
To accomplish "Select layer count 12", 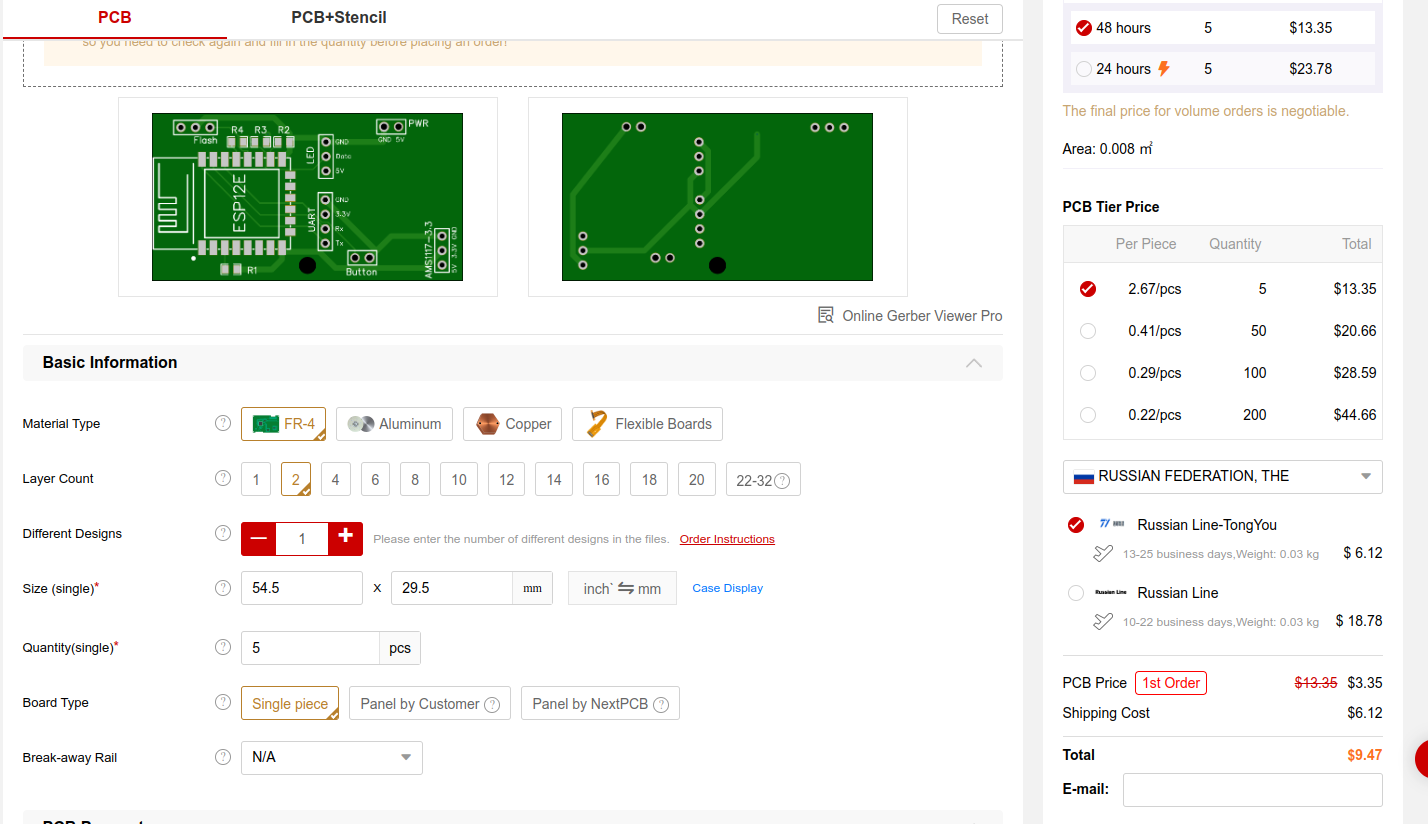I will pyautogui.click(x=507, y=479).
